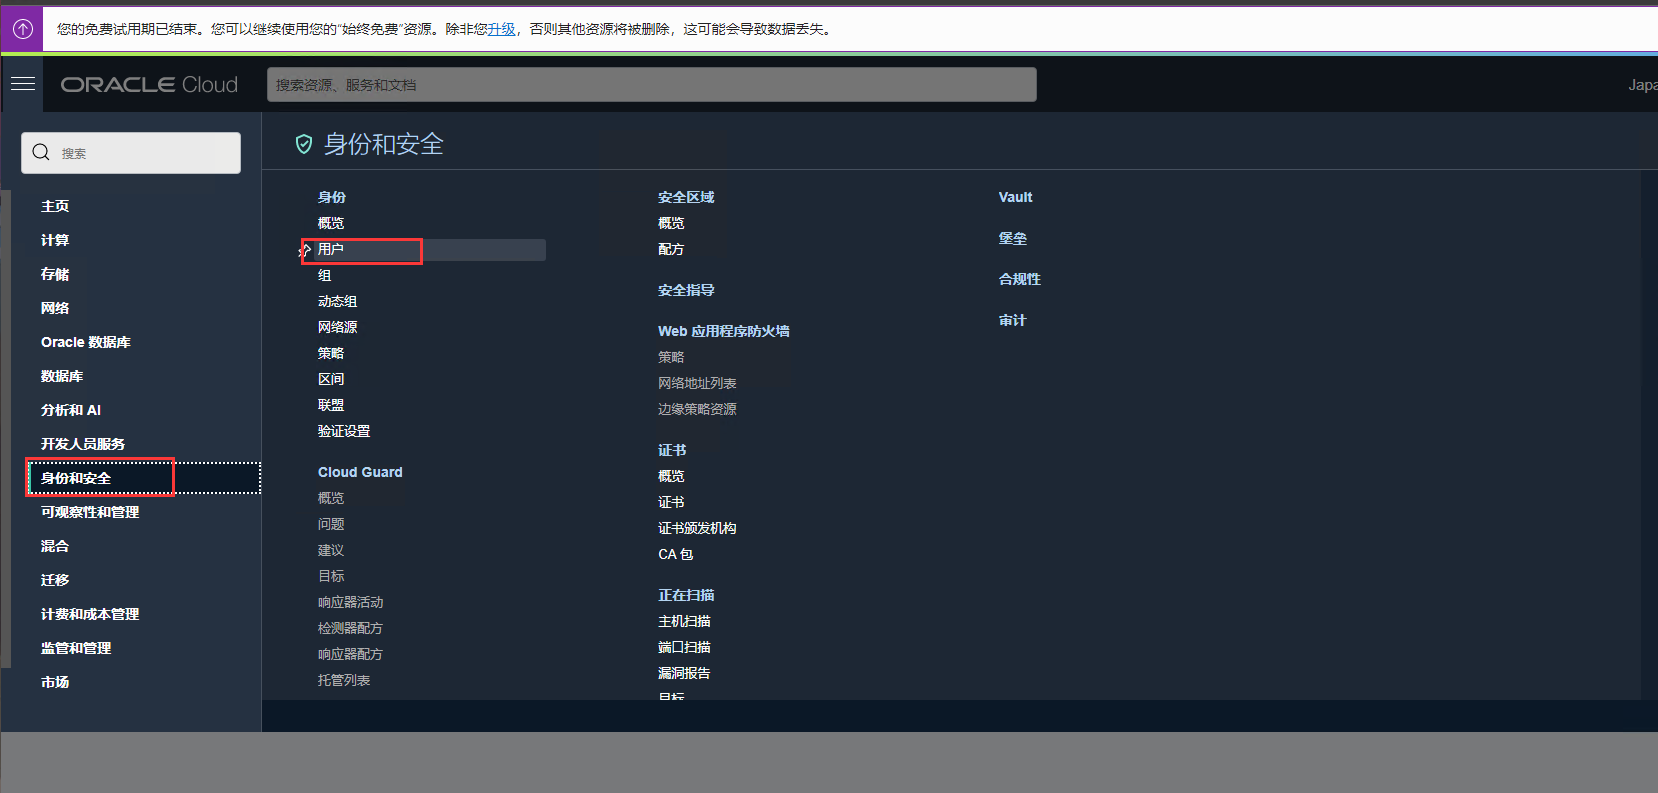Select 网络 in the left navigation

point(55,308)
